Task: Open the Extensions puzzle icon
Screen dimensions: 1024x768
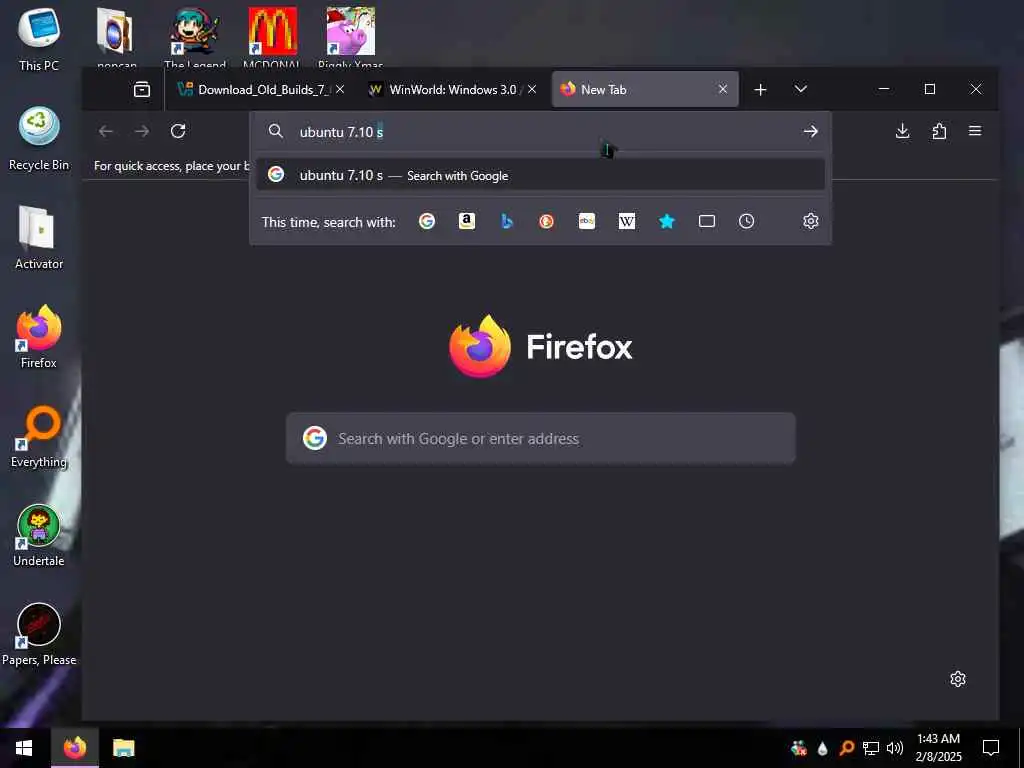Action: point(939,131)
